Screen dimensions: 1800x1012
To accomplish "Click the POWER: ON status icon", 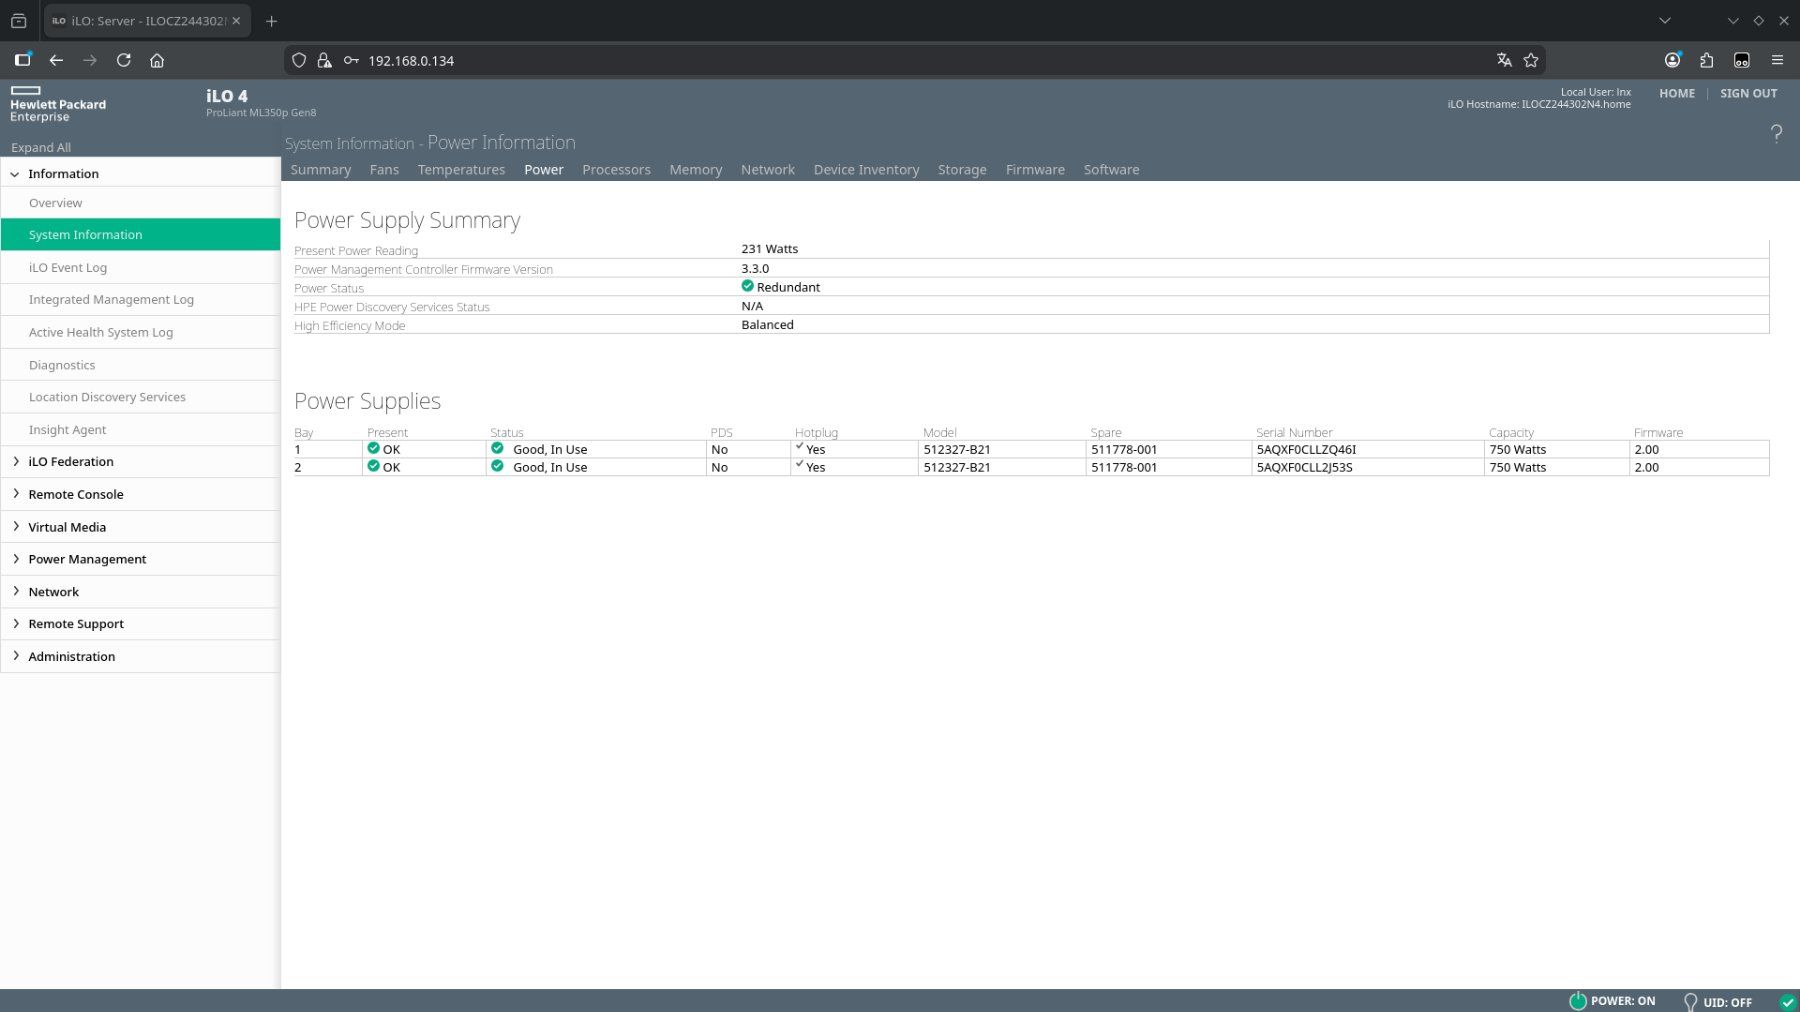I will [x=1578, y=1001].
